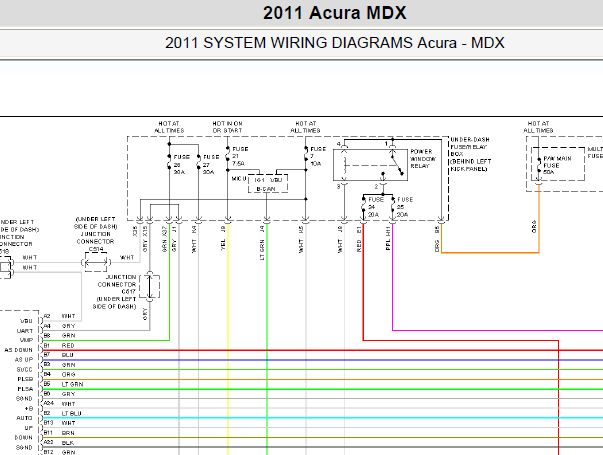603x455 pixels.
Task: Click the UNDER-DASH FUSE/RELAY BOX description
Action: 471,154
